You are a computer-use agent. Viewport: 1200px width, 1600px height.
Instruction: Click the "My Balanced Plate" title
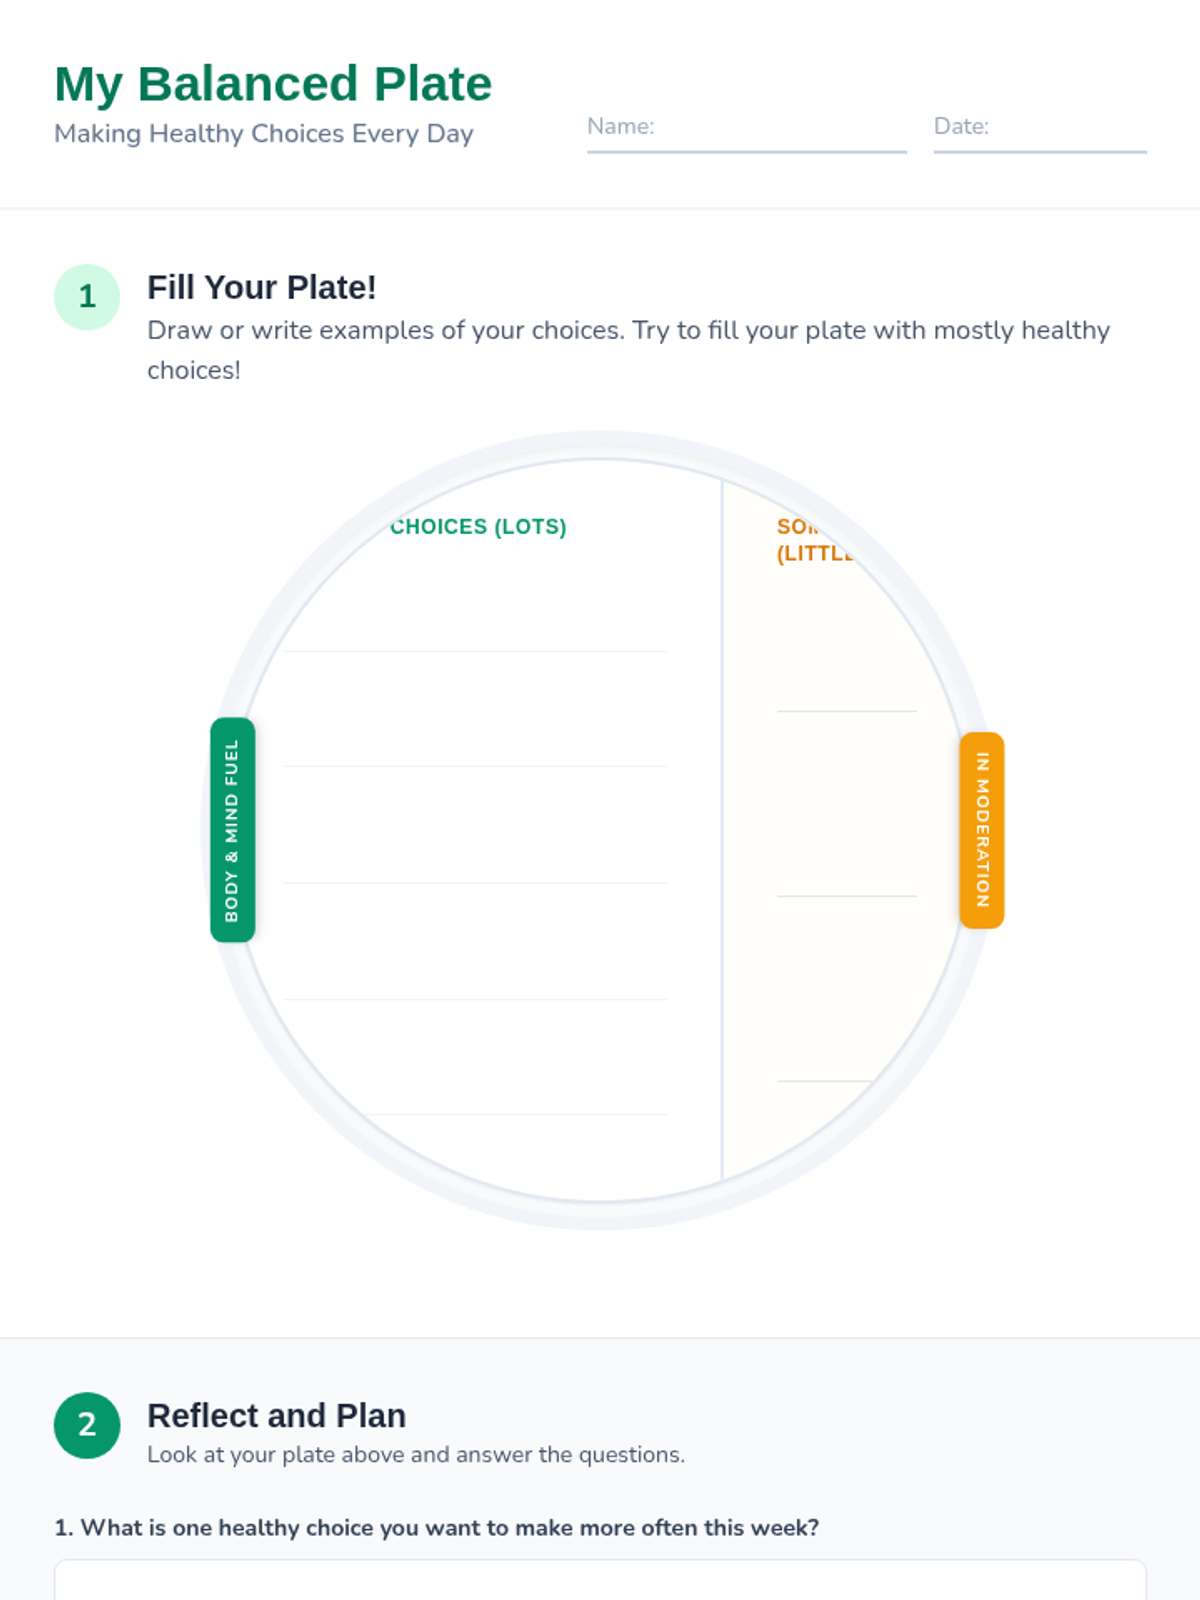[273, 84]
